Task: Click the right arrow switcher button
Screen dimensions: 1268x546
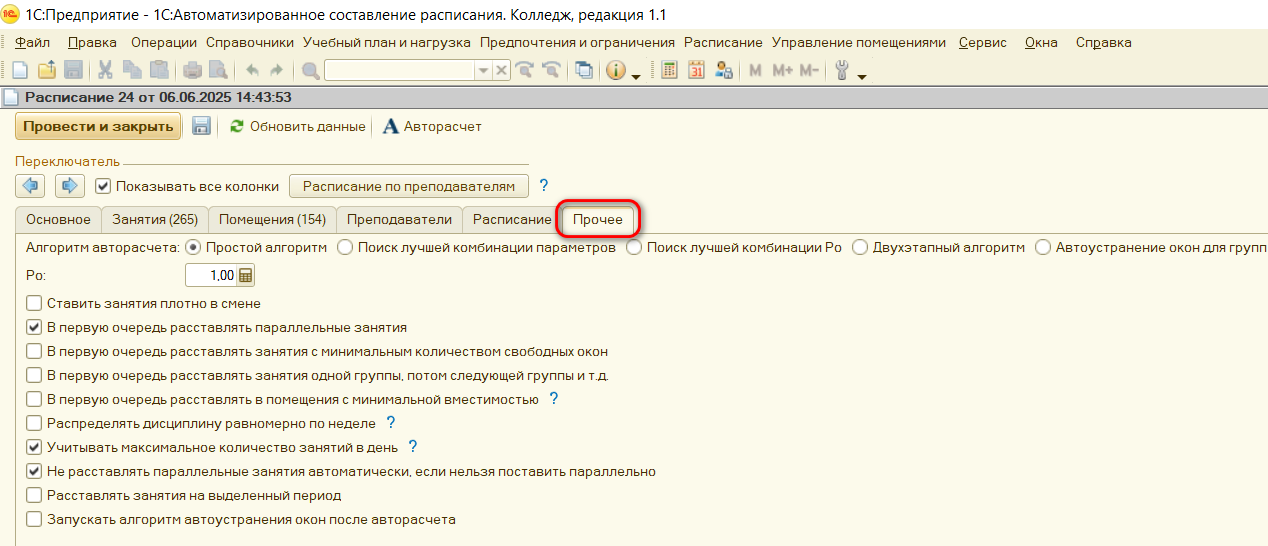Action: coord(69,185)
